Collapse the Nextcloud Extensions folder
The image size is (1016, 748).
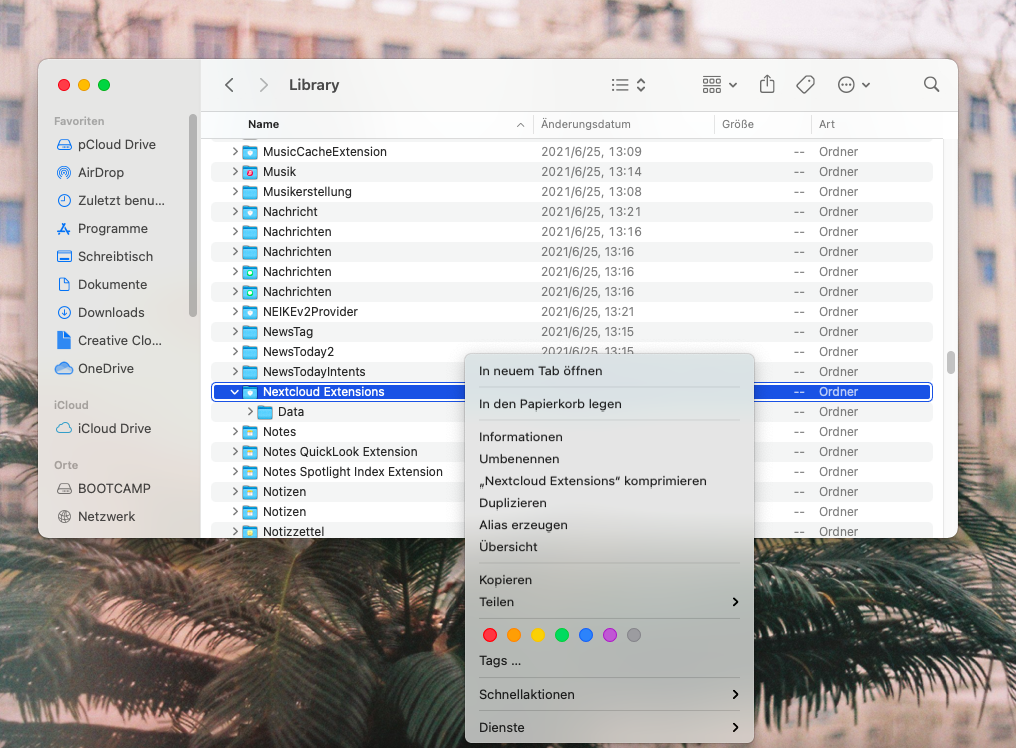[235, 392]
